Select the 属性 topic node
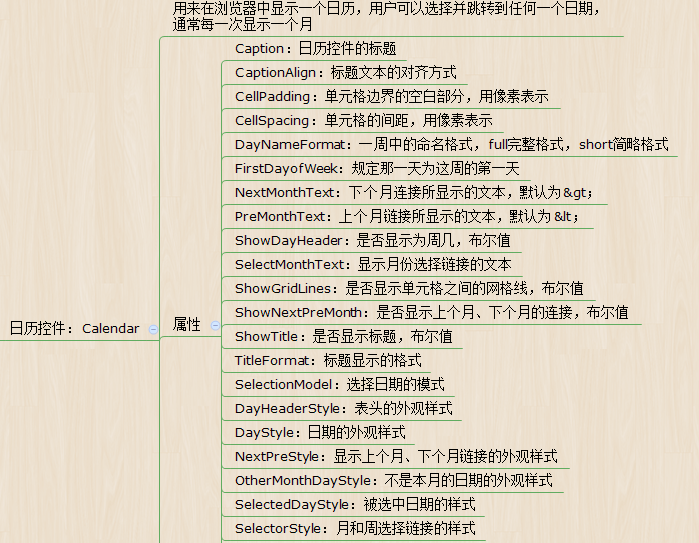 (187, 325)
